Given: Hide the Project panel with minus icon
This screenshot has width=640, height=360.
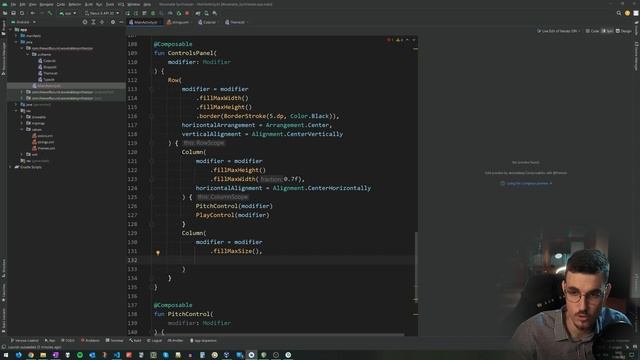Looking at the screenshot, I should pos(122,22).
